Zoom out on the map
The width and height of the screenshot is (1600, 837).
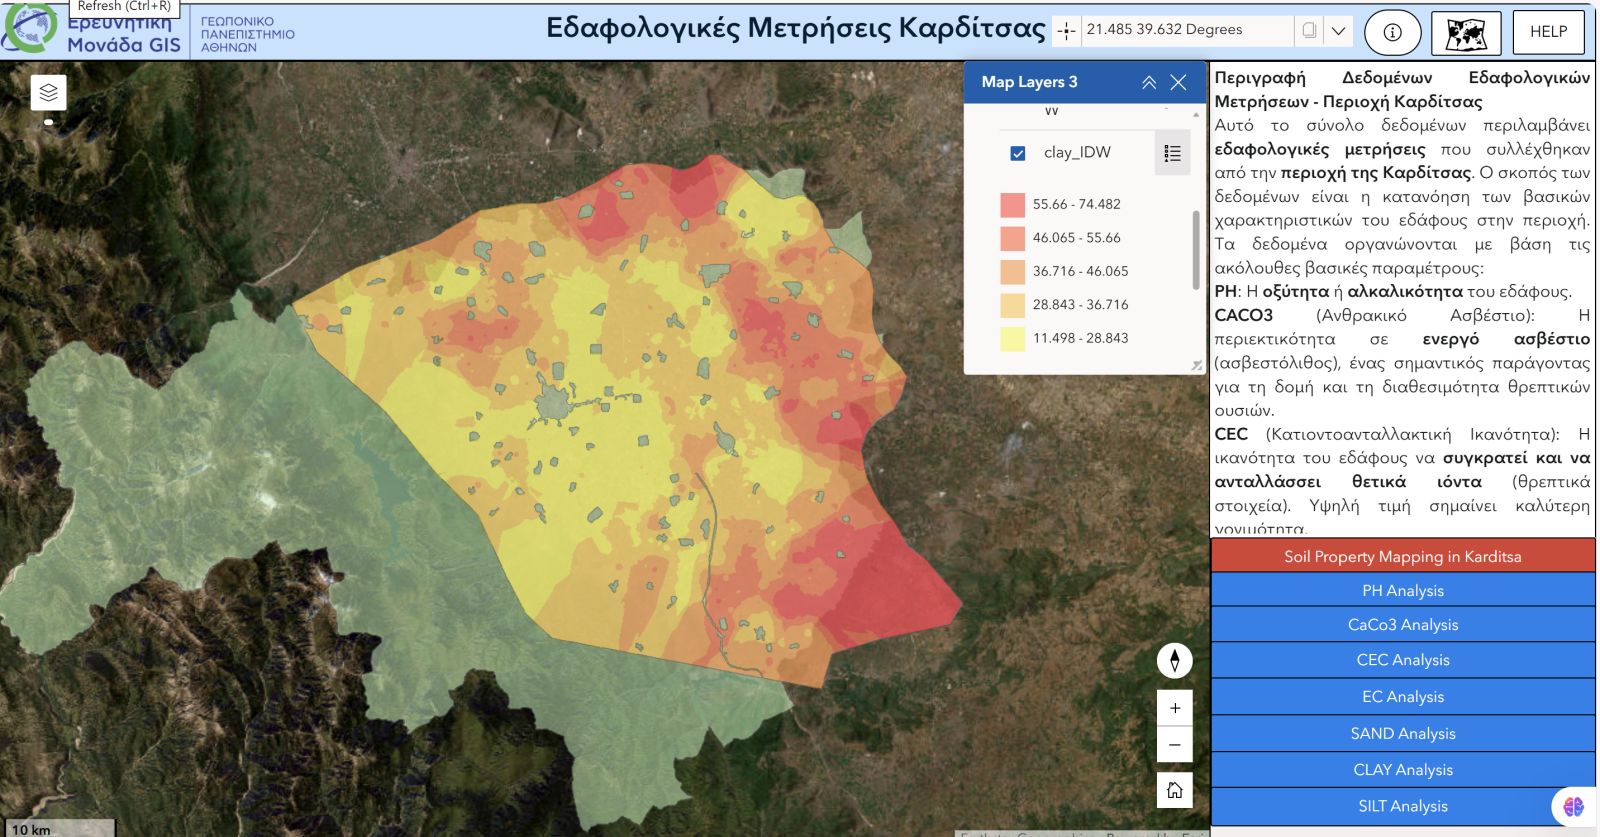[x=1174, y=745]
